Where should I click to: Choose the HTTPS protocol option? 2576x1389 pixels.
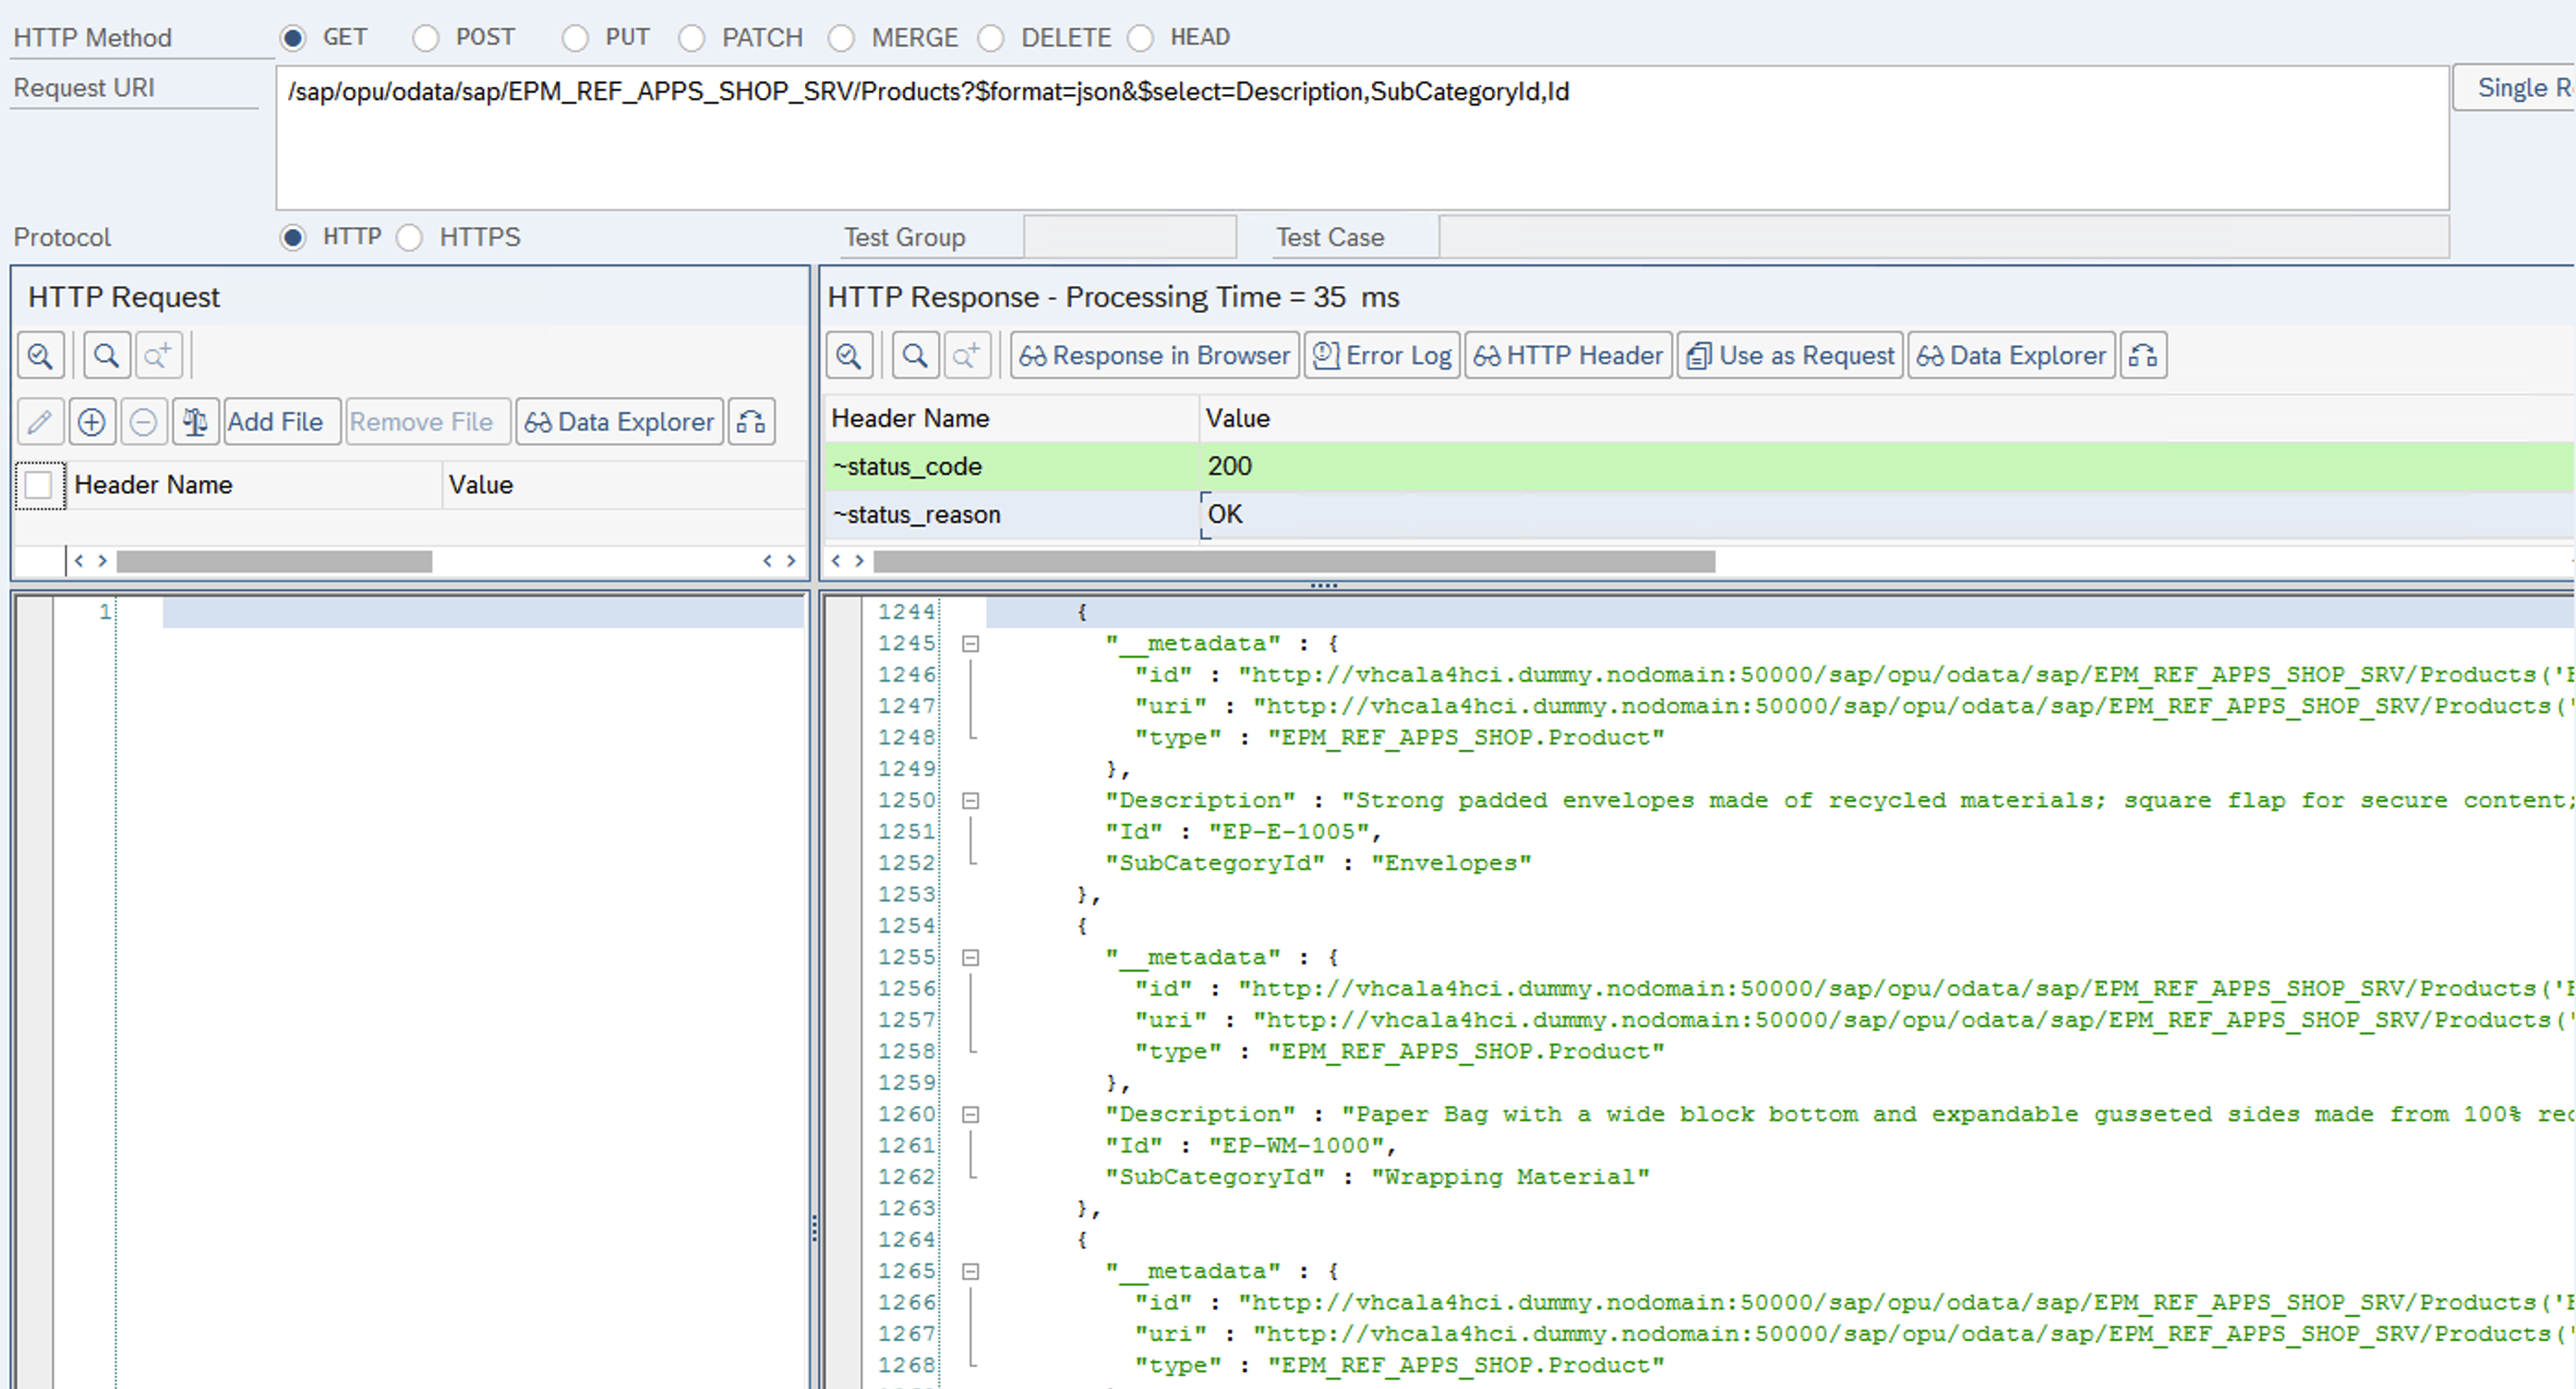pyautogui.click(x=410, y=238)
